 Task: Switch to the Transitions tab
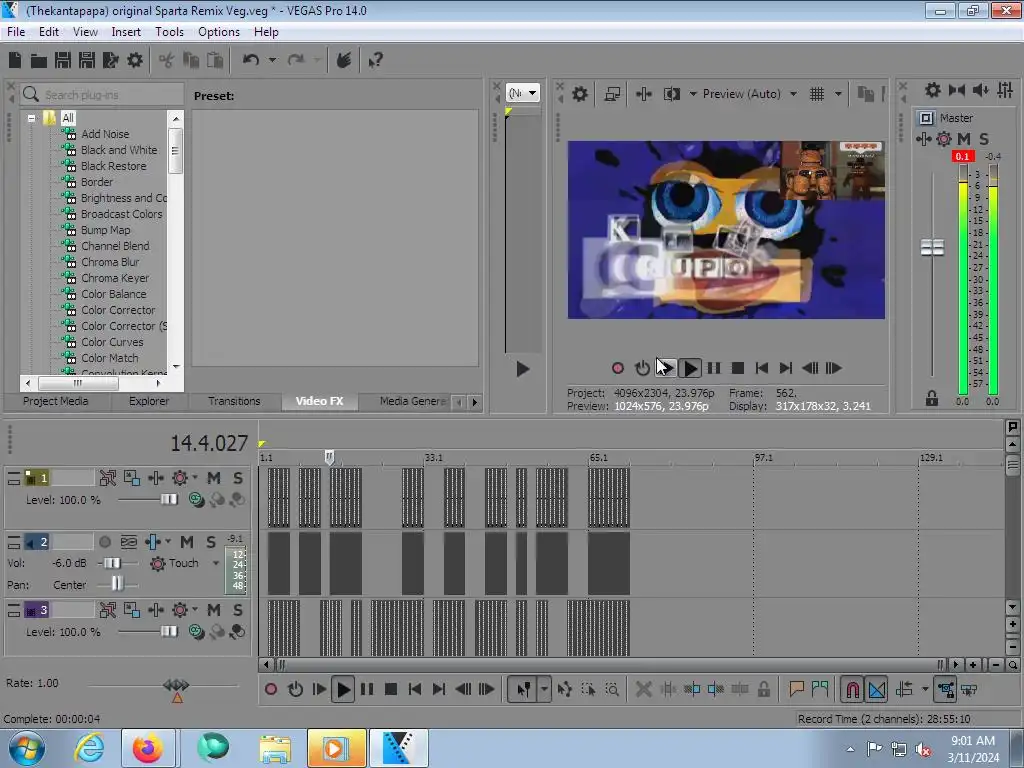click(x=234, y=401)
